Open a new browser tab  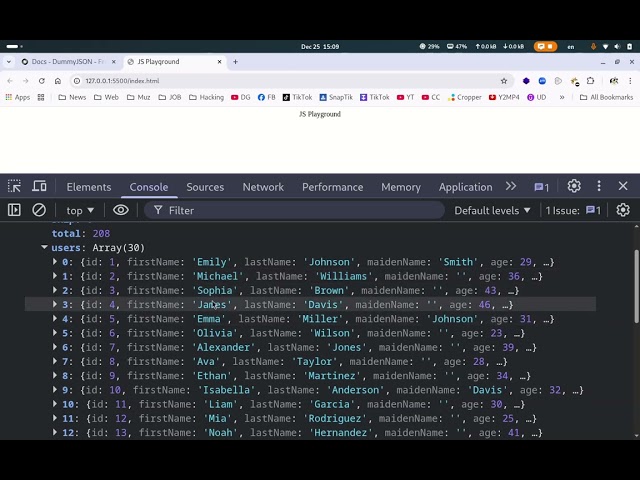coord(235,62)
